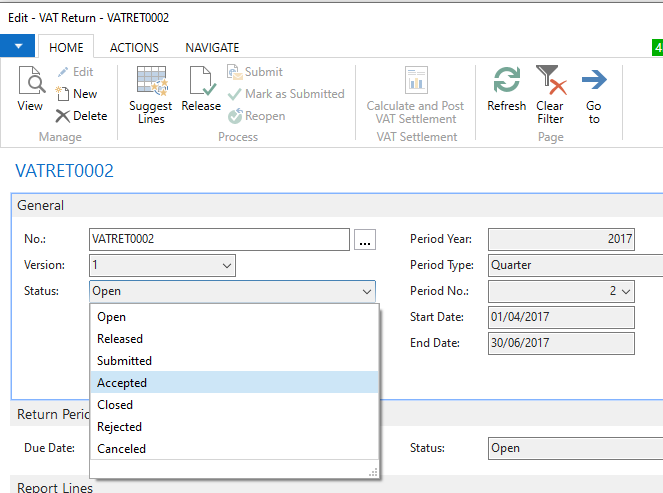Click the ellipsis button beside No. field
This screenshot has width=663, height=493.
point(364,240)
